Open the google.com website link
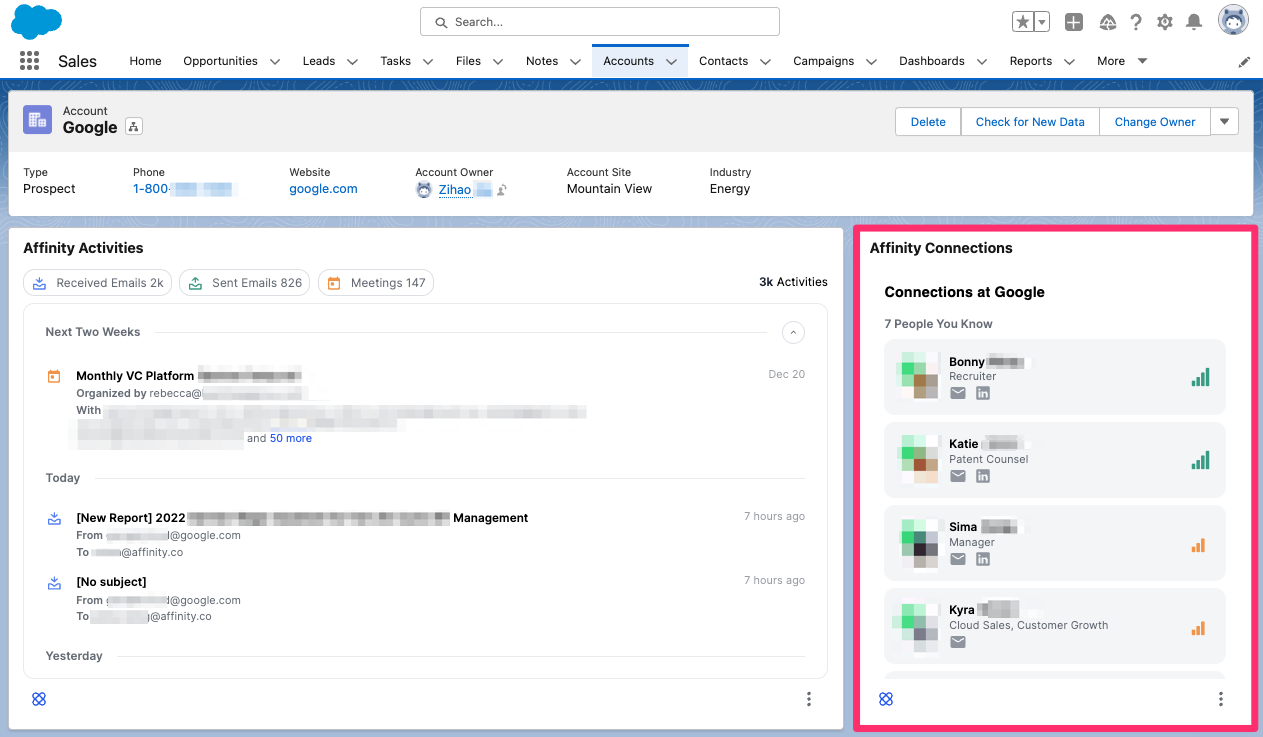The image size is (1263, 737). [x=323, y=188]
